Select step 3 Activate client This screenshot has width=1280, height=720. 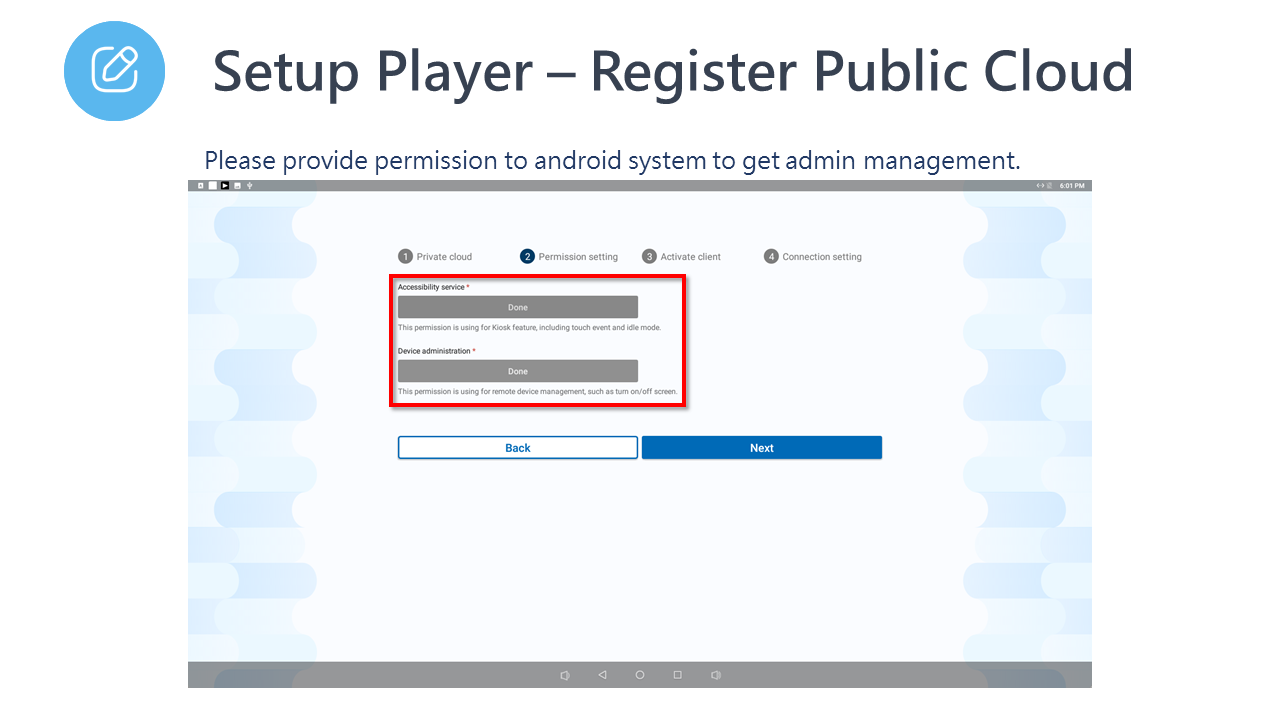click(682, 257)
